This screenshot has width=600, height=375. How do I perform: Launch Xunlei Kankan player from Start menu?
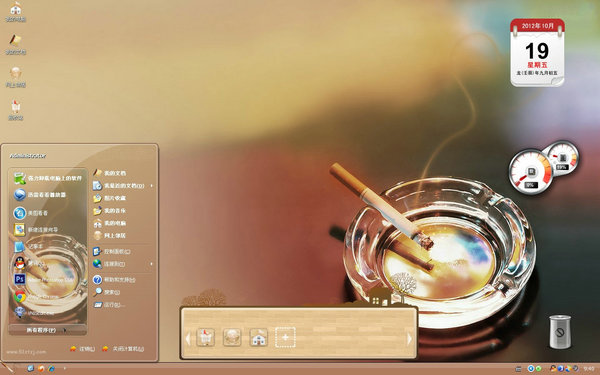40,195
